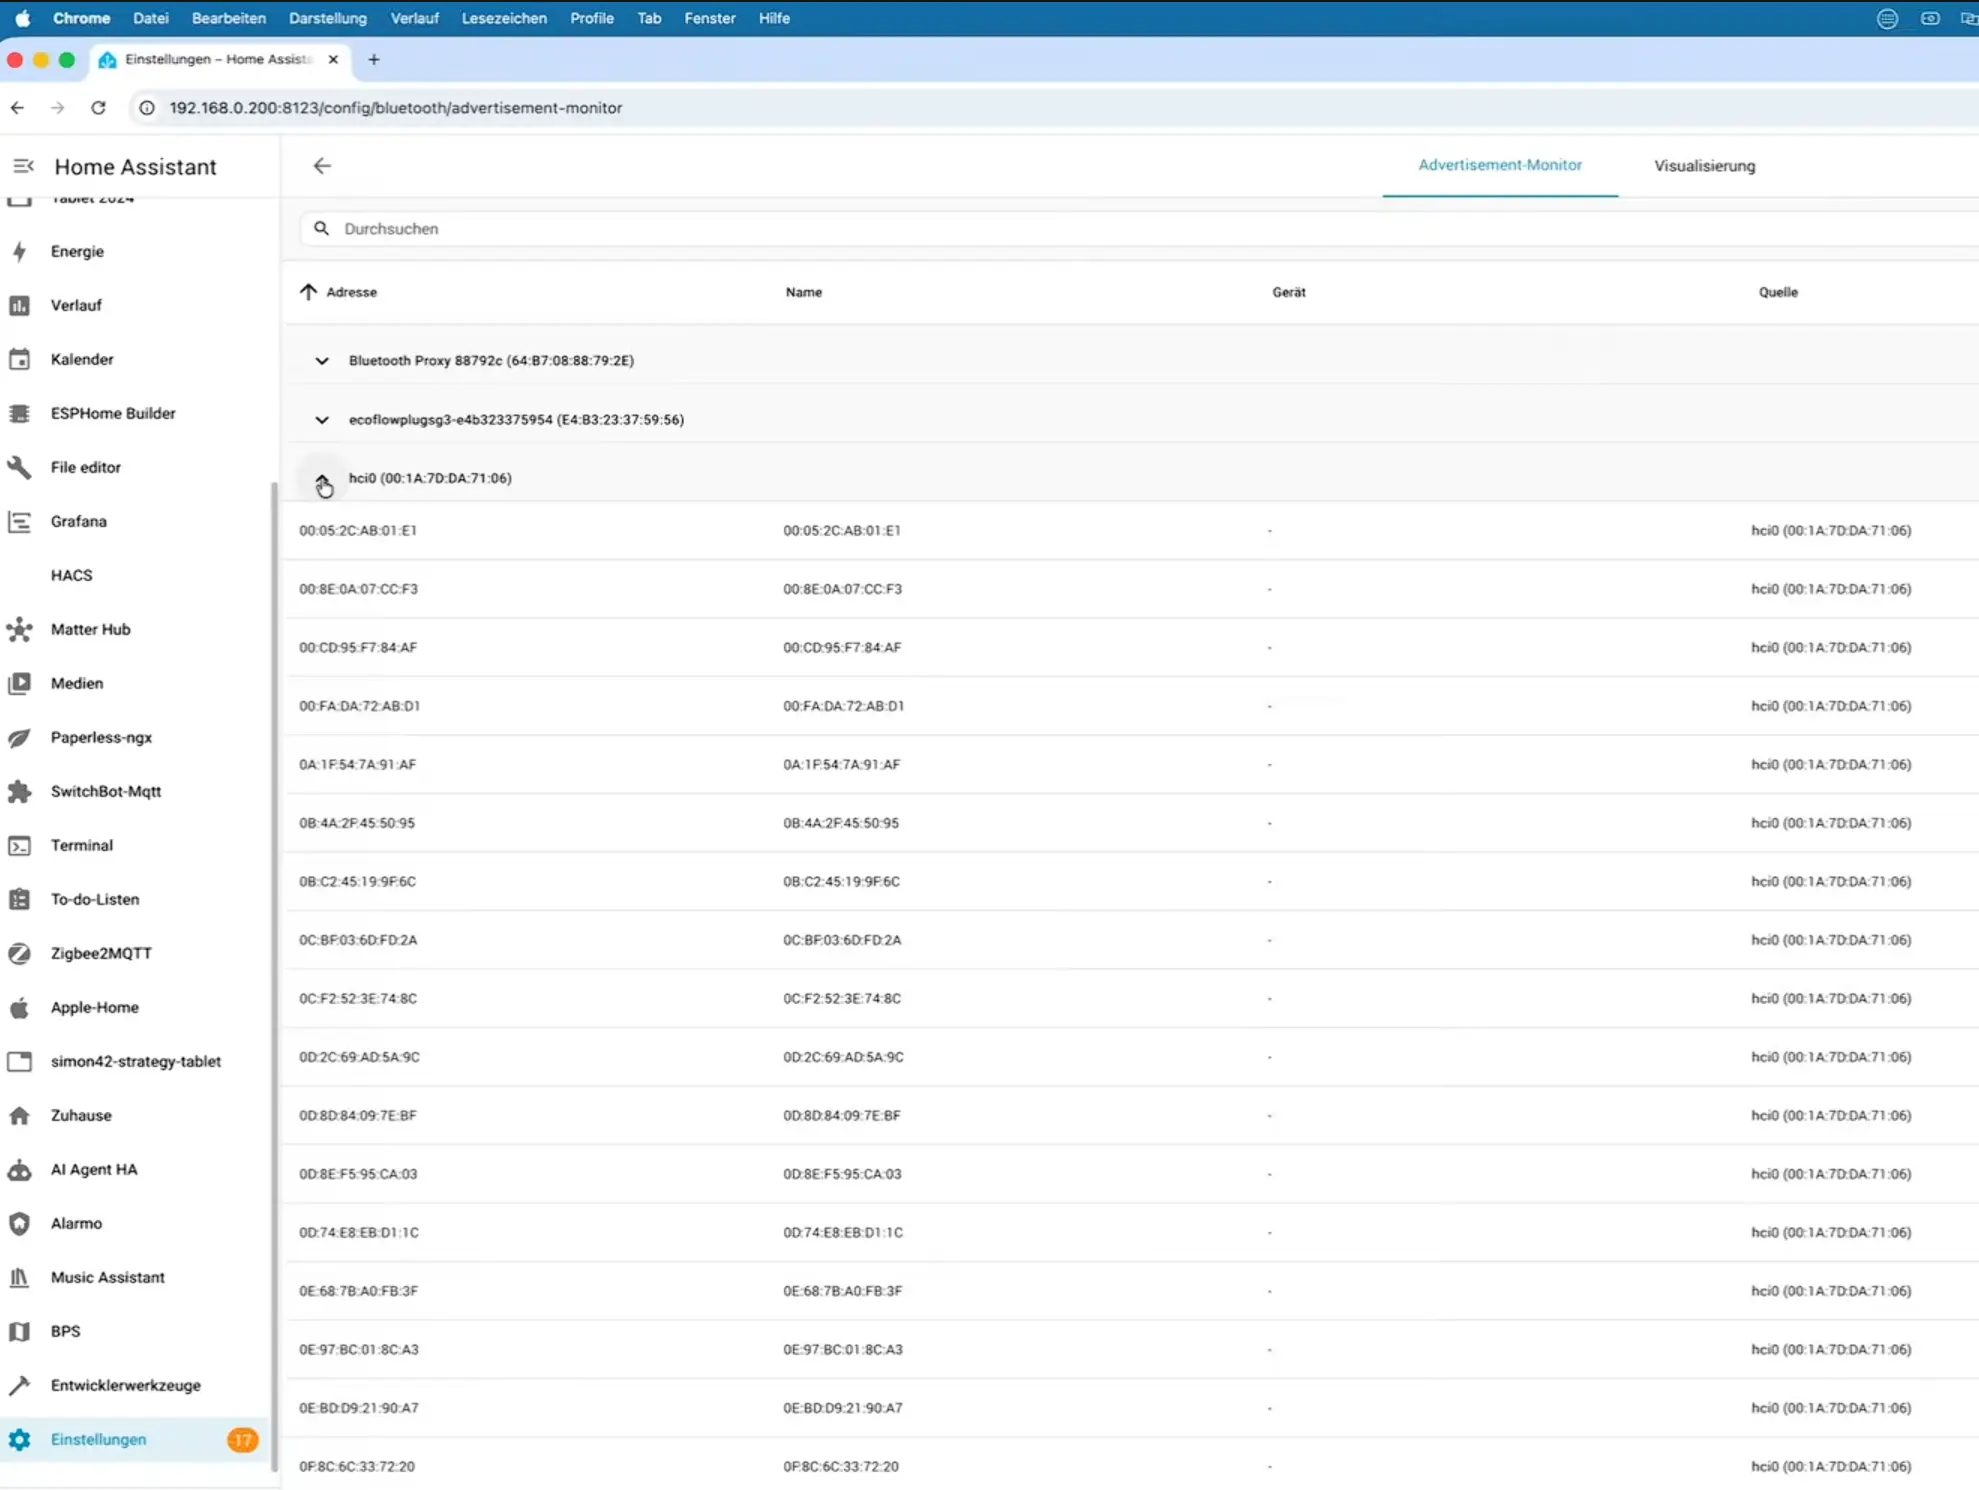Screen dimensions: 1979x1490
Task: Open File editor wrench icon
Action: click(x=19, y=467)
